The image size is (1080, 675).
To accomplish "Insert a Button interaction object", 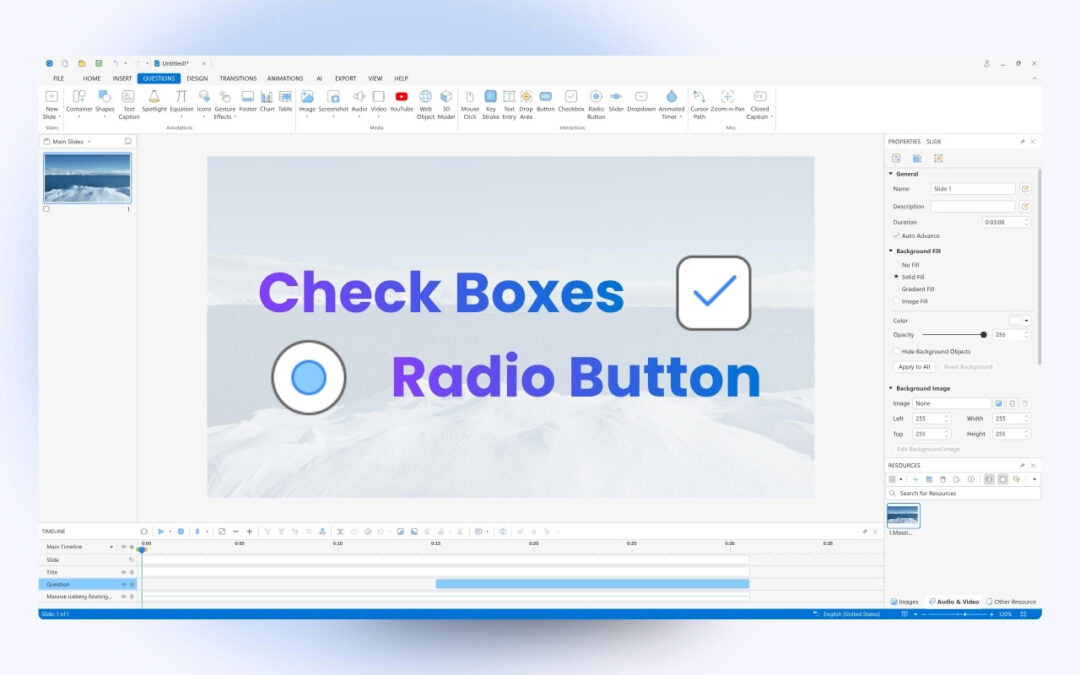I will (x=546, y=101).
